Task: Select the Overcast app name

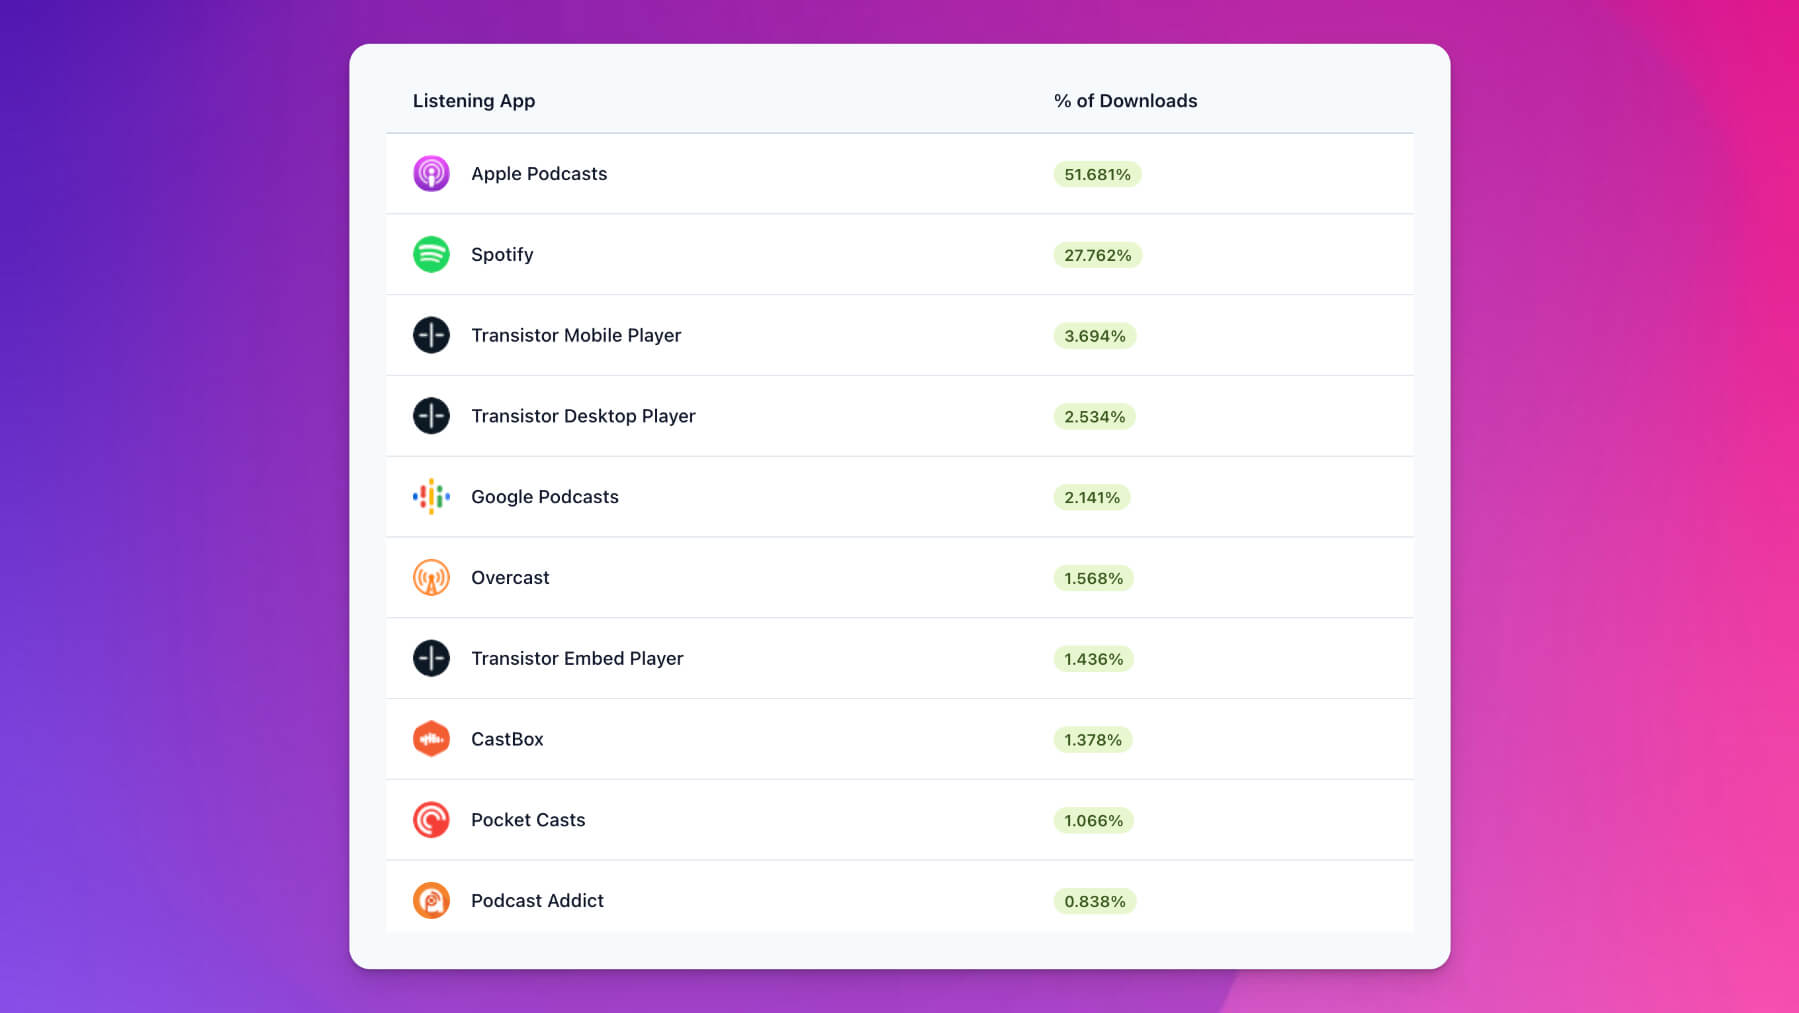Action: pos(510,578)
